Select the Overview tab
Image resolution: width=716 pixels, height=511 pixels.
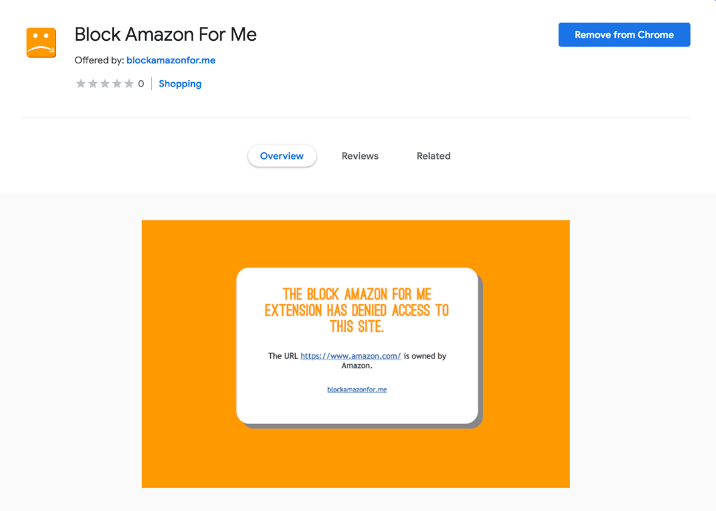(x=282, y=156)
